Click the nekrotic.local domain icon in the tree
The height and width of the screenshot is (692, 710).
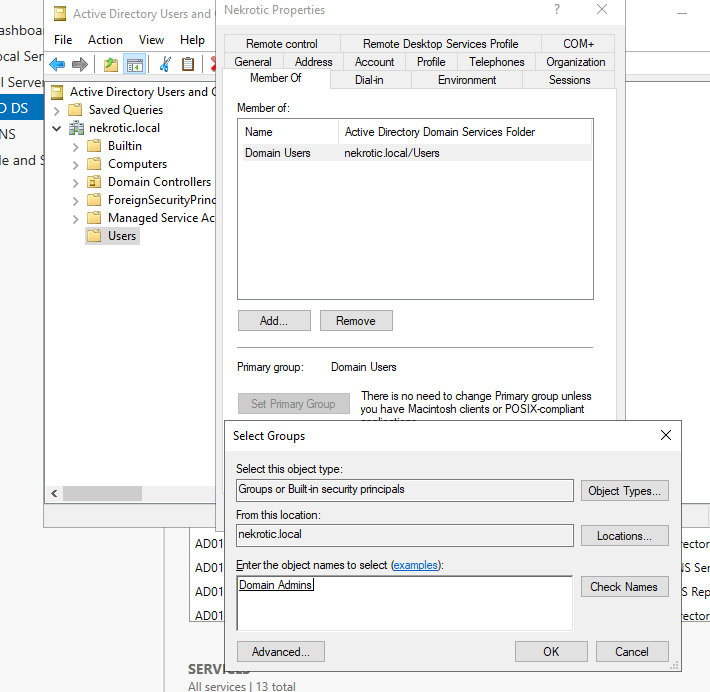pyautogui.click(x=76, y=128)
